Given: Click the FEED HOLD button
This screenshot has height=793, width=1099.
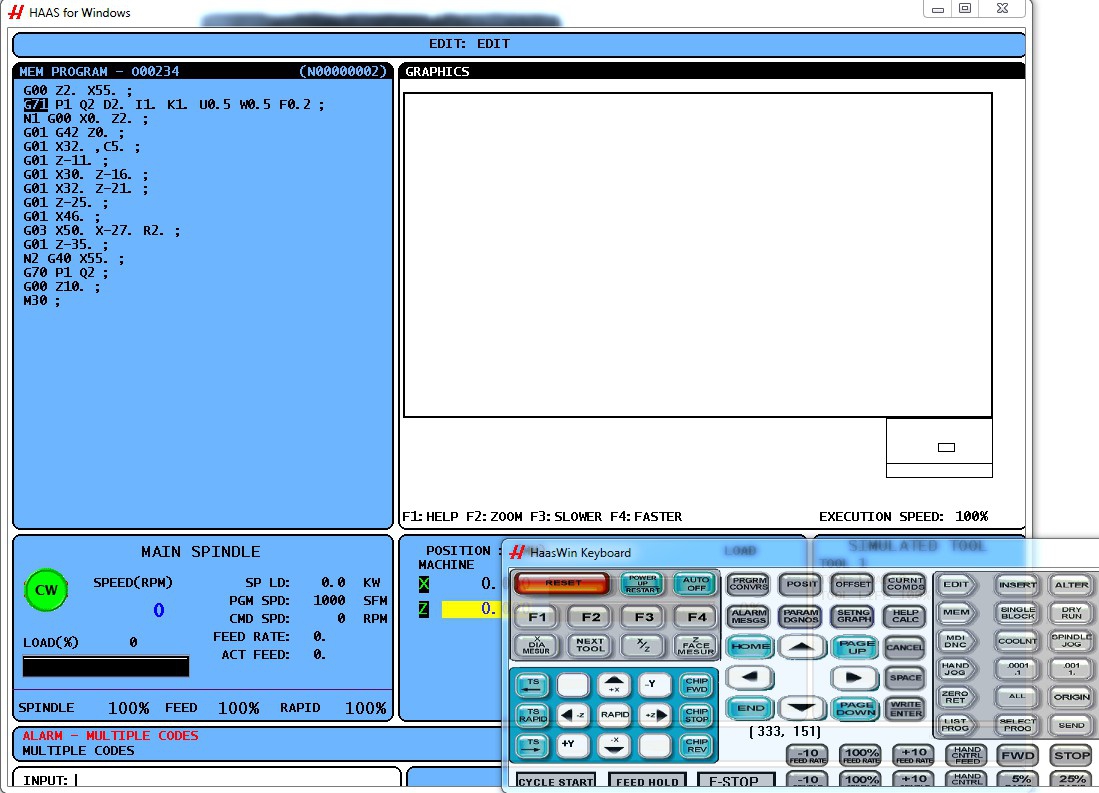Looking at the screenshot, I should coord(648,781).
